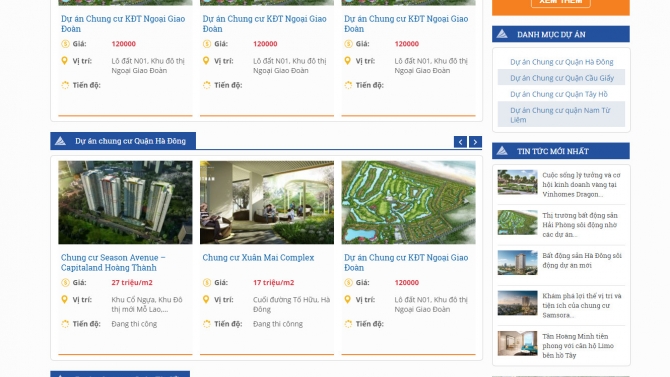Open Hà Đông real estate news thumbnail
Viewport: 670px width, 377px height.
pos(517,262)
